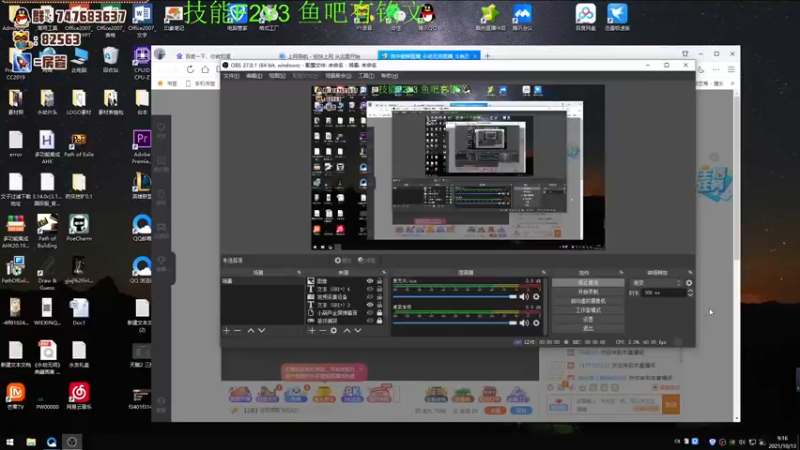Open CPUID CPU-Z desktop shortcut
Screen dimensions: 800x450
(142, 63)
